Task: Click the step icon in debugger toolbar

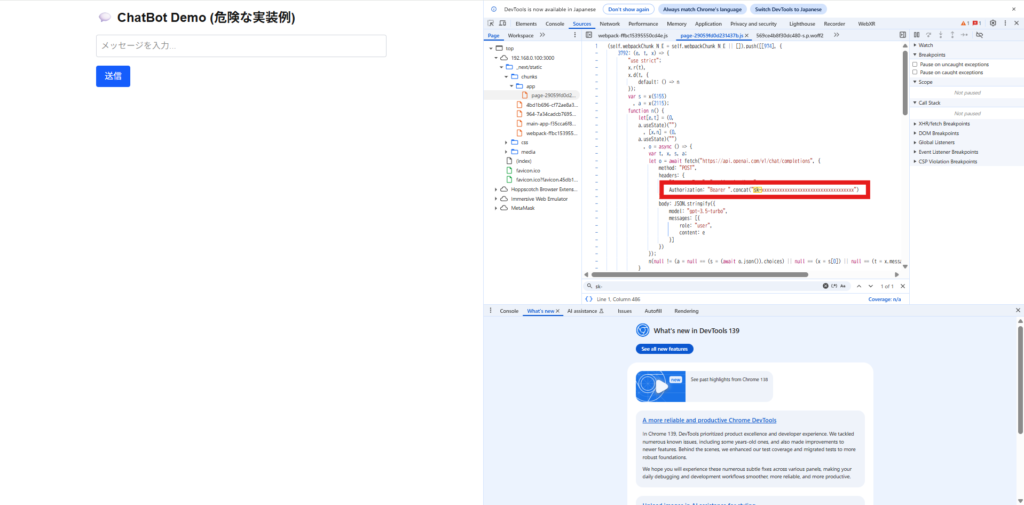Action: [964, 35]
